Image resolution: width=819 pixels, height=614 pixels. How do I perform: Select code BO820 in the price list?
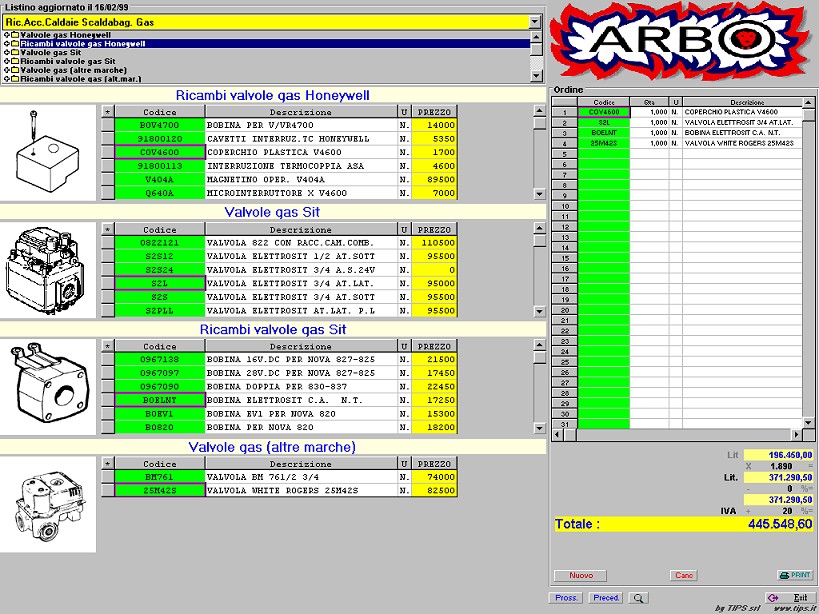coord(160,428)
